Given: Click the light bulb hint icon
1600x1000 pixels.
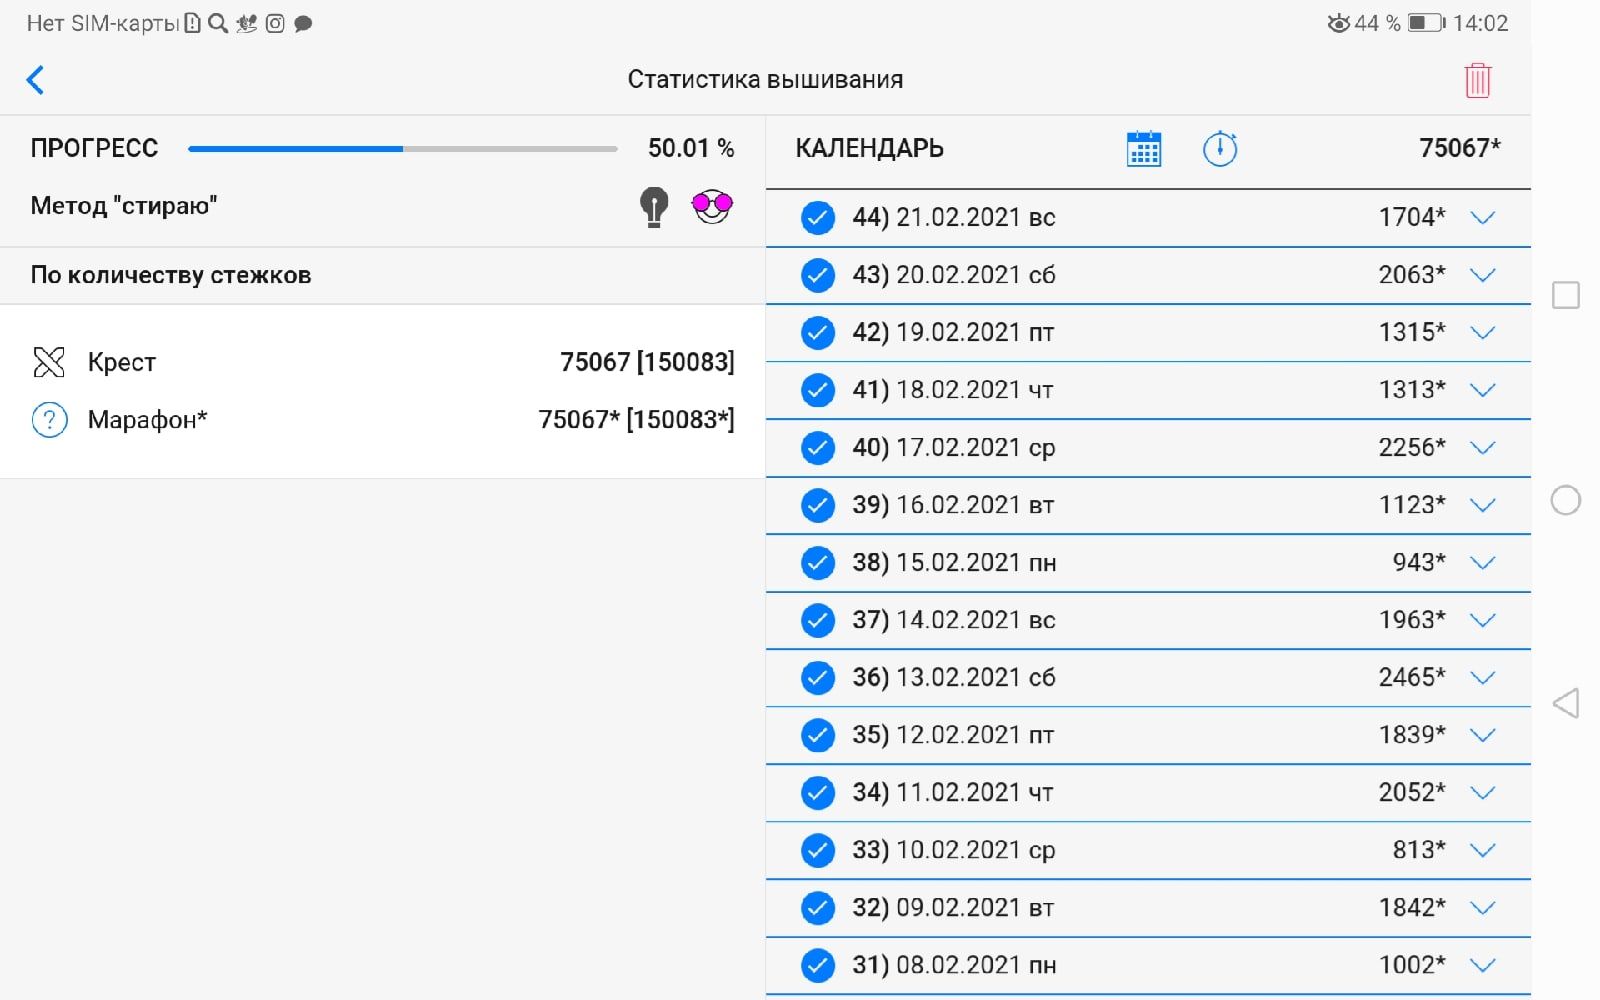Looking at the screenshot, I should point(653,207).
